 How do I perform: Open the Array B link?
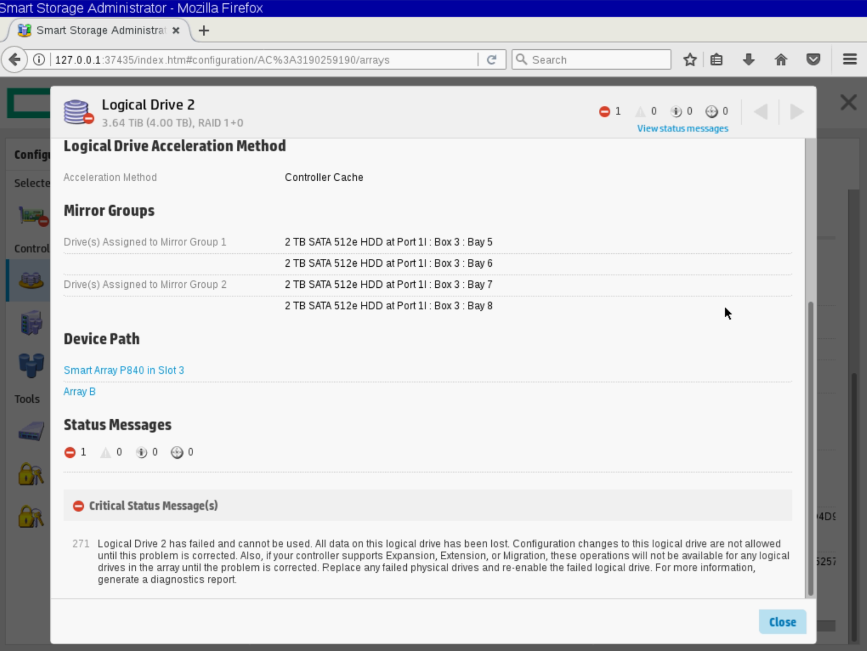[x=80, y=392]
